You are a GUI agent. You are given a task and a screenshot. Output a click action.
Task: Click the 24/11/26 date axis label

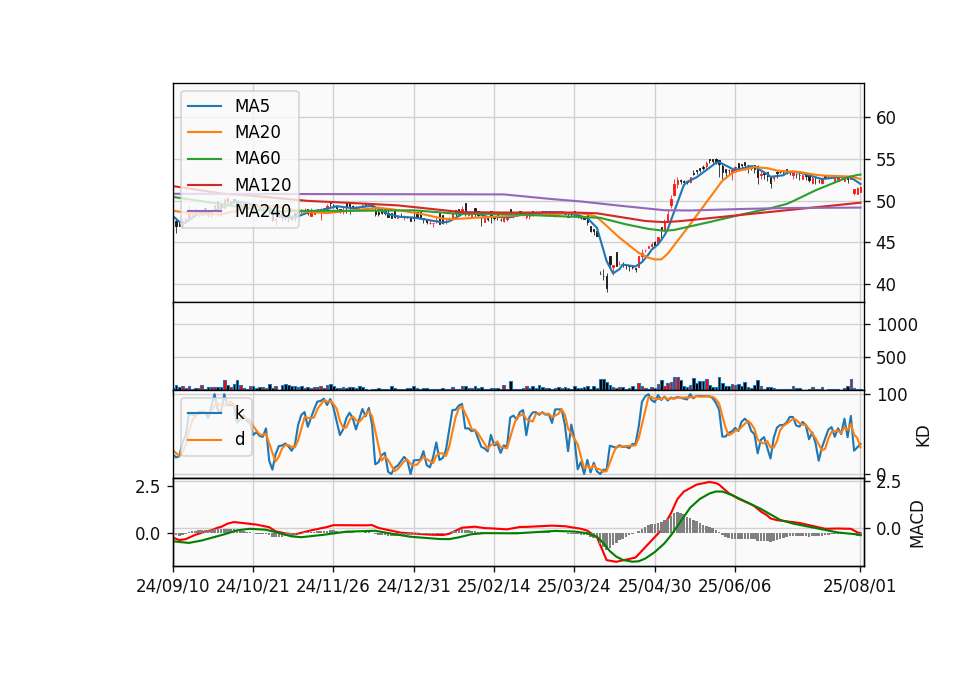(333, 586)
